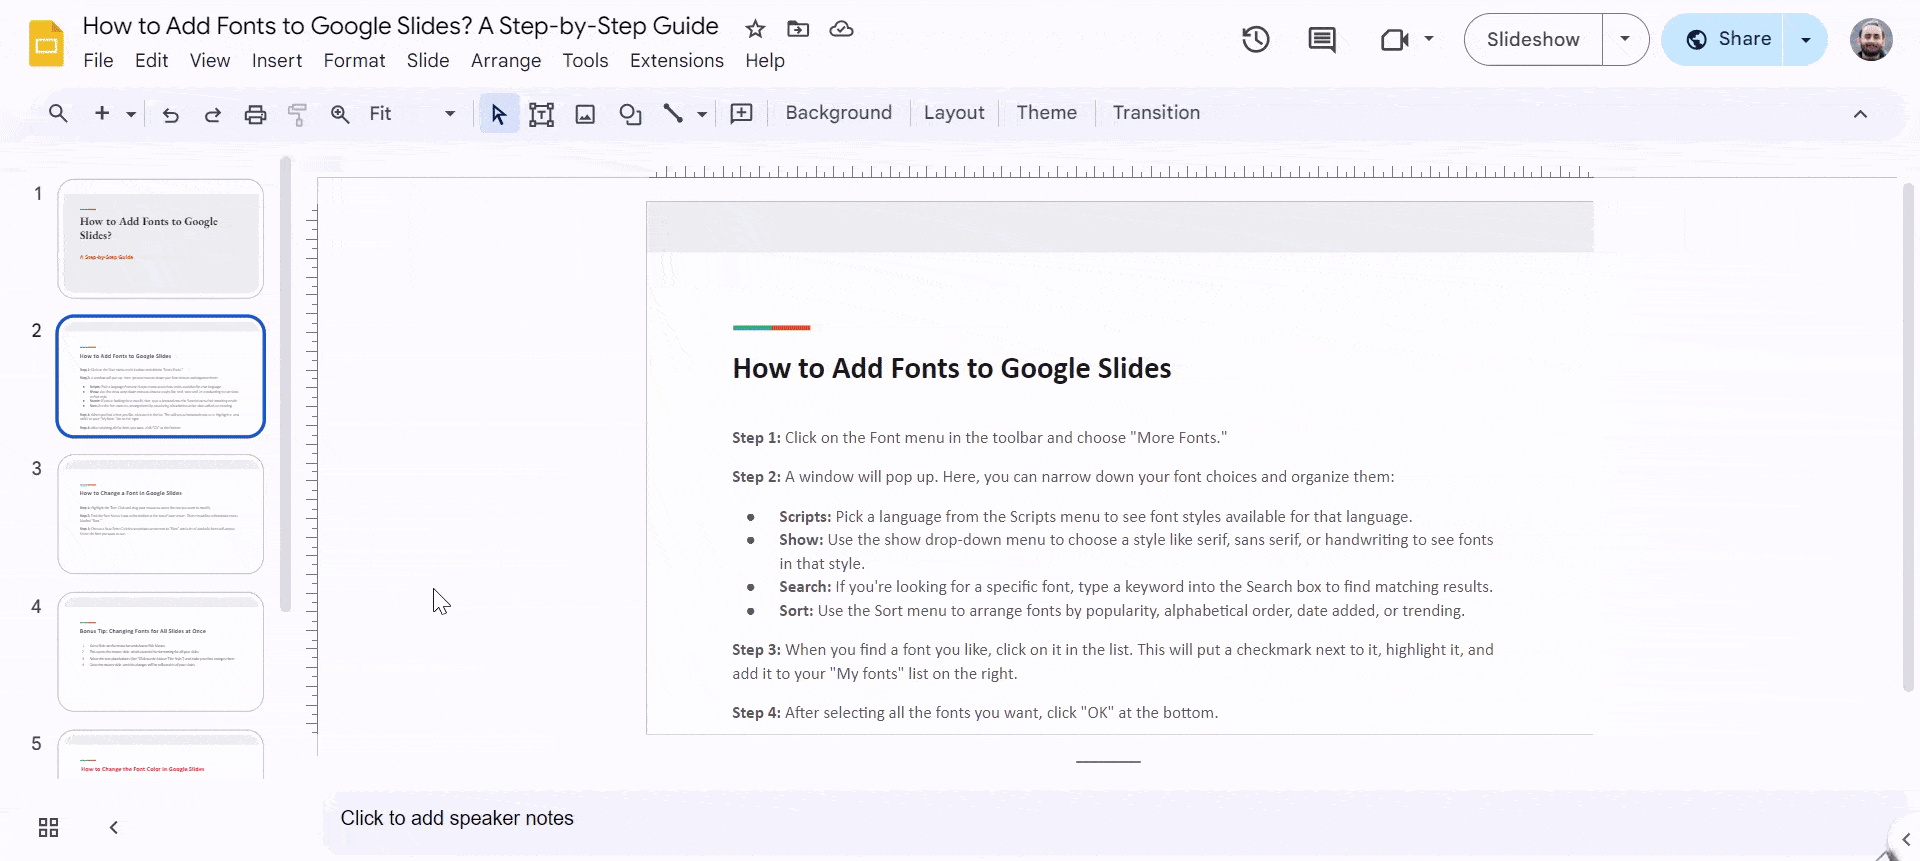Toggle grid view of slides
This screenshot has height=861, width=1920.
pos(48,827)
